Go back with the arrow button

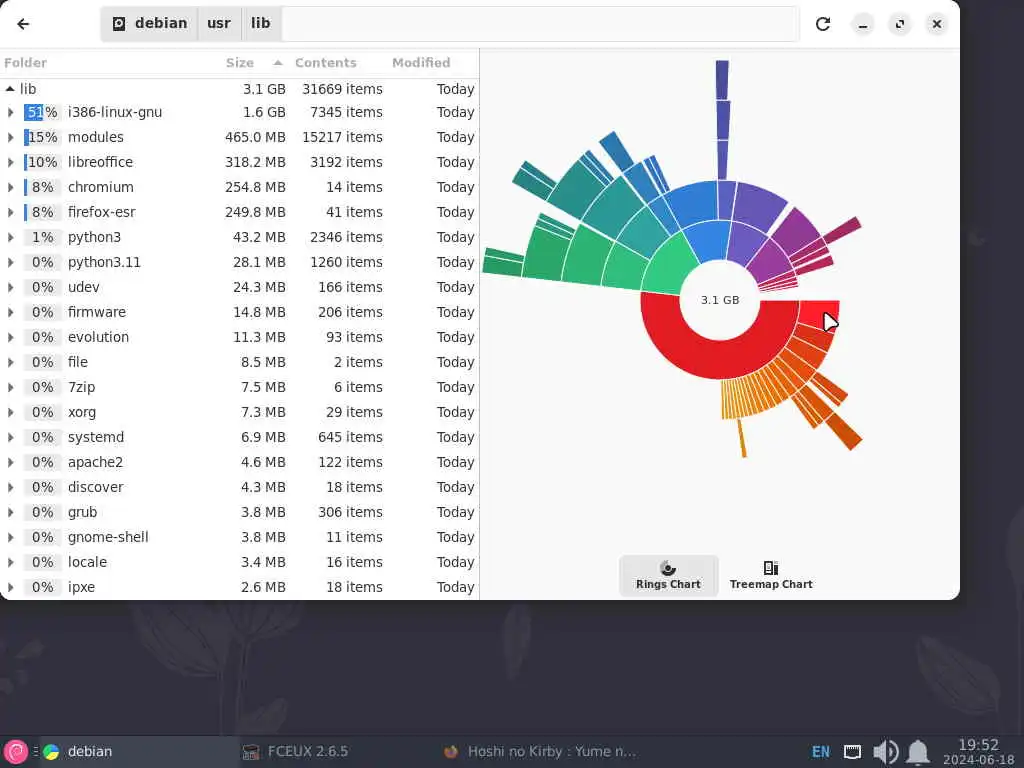(24, 24)
